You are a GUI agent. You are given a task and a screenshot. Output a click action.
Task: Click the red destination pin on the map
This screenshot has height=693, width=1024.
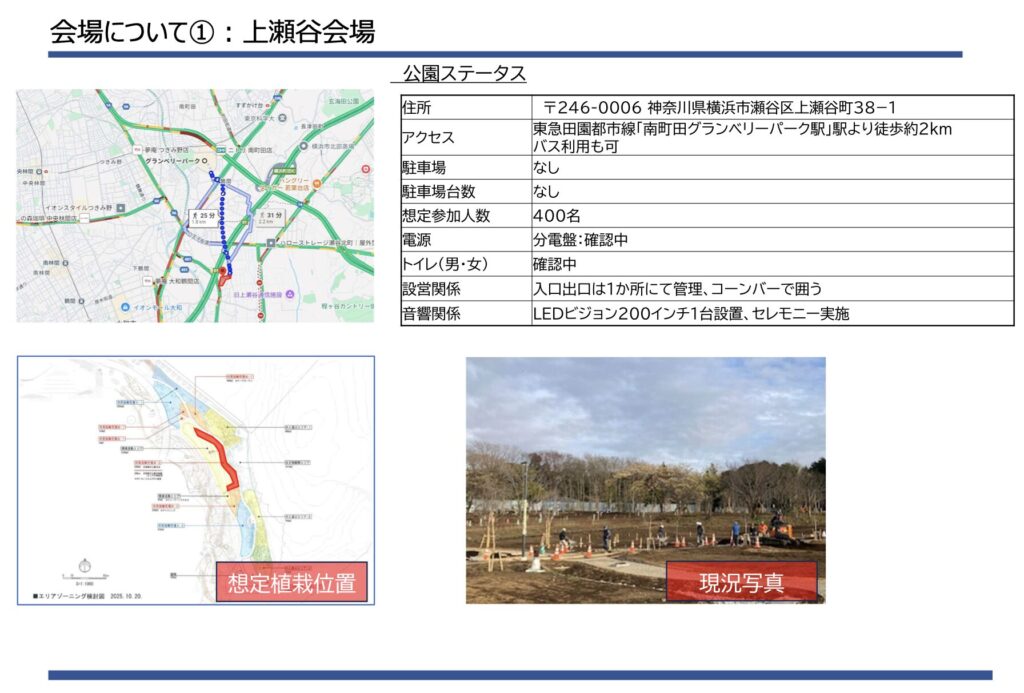click(223, 272)
